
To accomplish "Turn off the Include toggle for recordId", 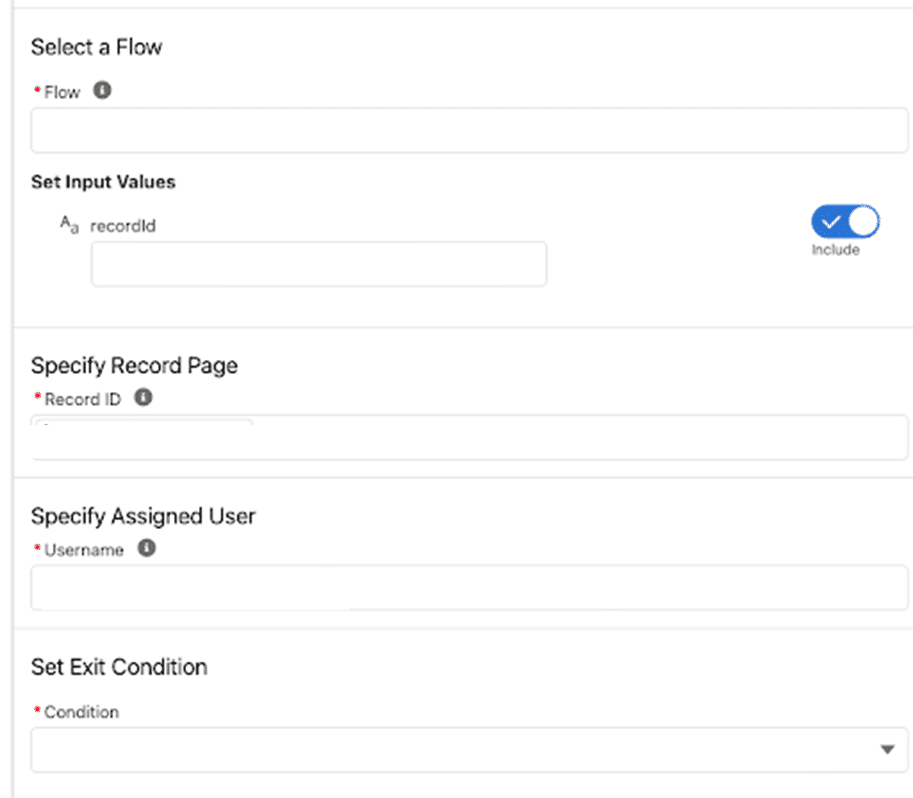I will [x=845, y=222].
